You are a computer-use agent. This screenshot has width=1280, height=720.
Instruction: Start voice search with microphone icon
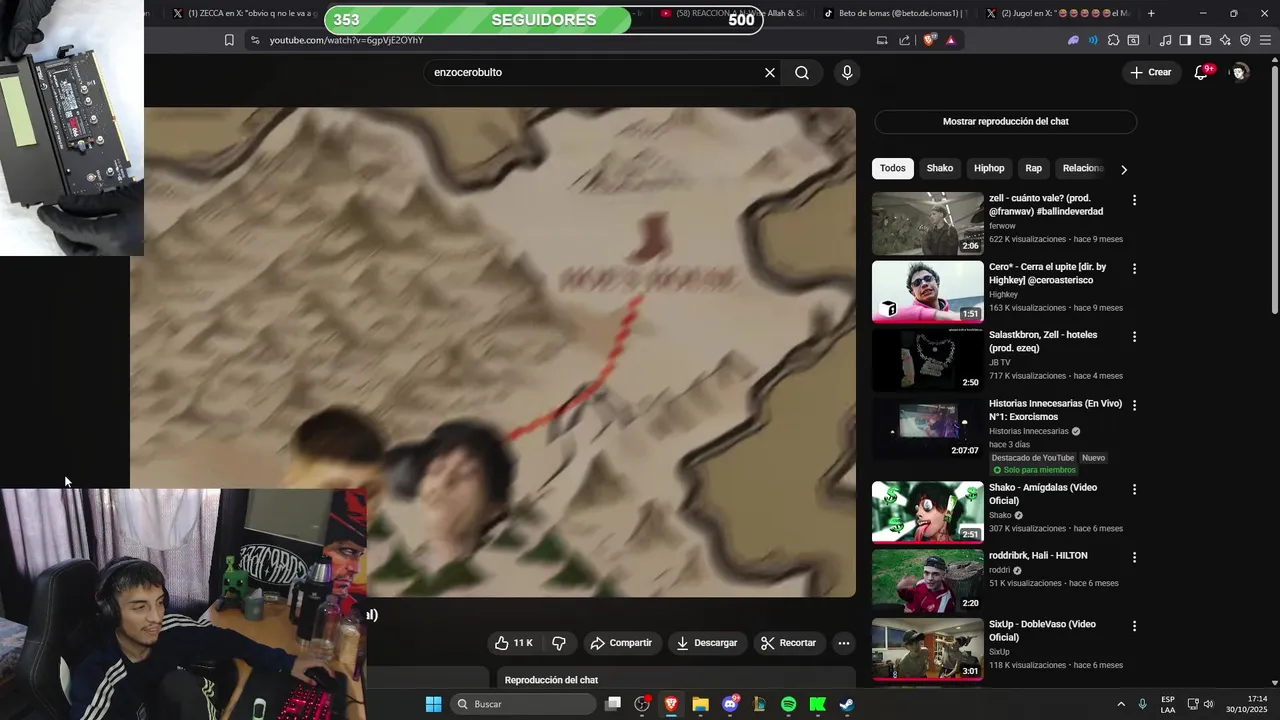tap(847, 72)
